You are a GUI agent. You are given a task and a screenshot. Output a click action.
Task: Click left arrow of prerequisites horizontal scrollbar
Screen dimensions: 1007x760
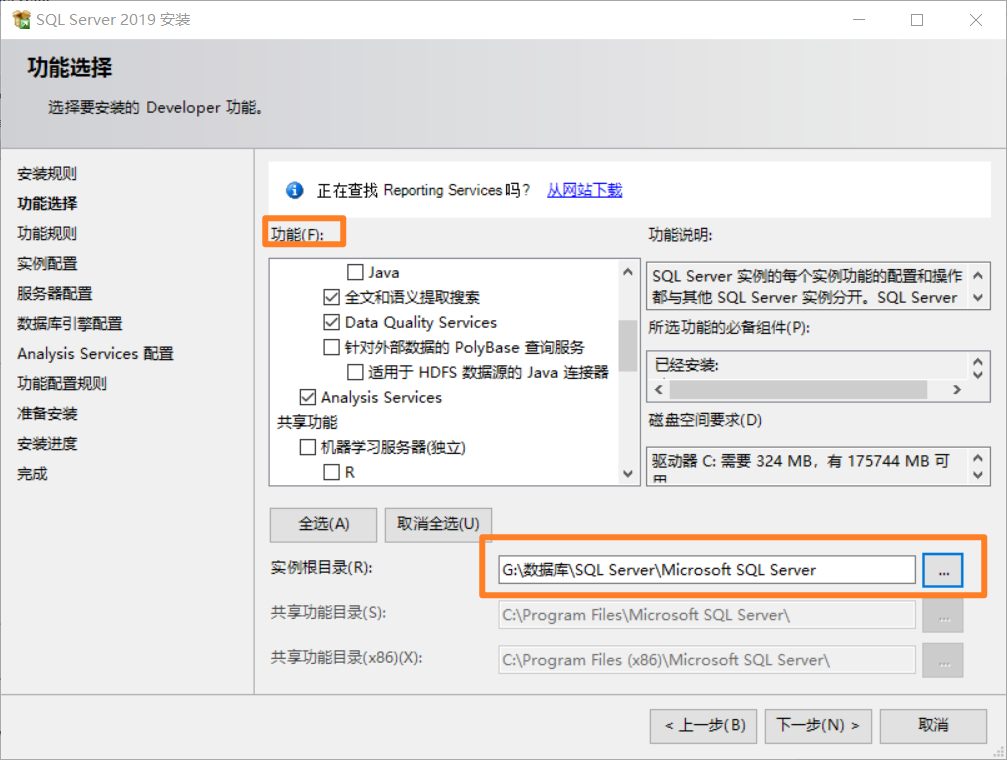[659, 390]
